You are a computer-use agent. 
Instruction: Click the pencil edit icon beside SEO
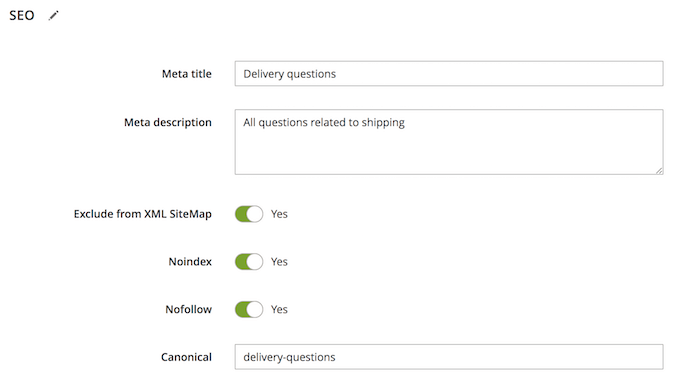[x=53, y=16]
